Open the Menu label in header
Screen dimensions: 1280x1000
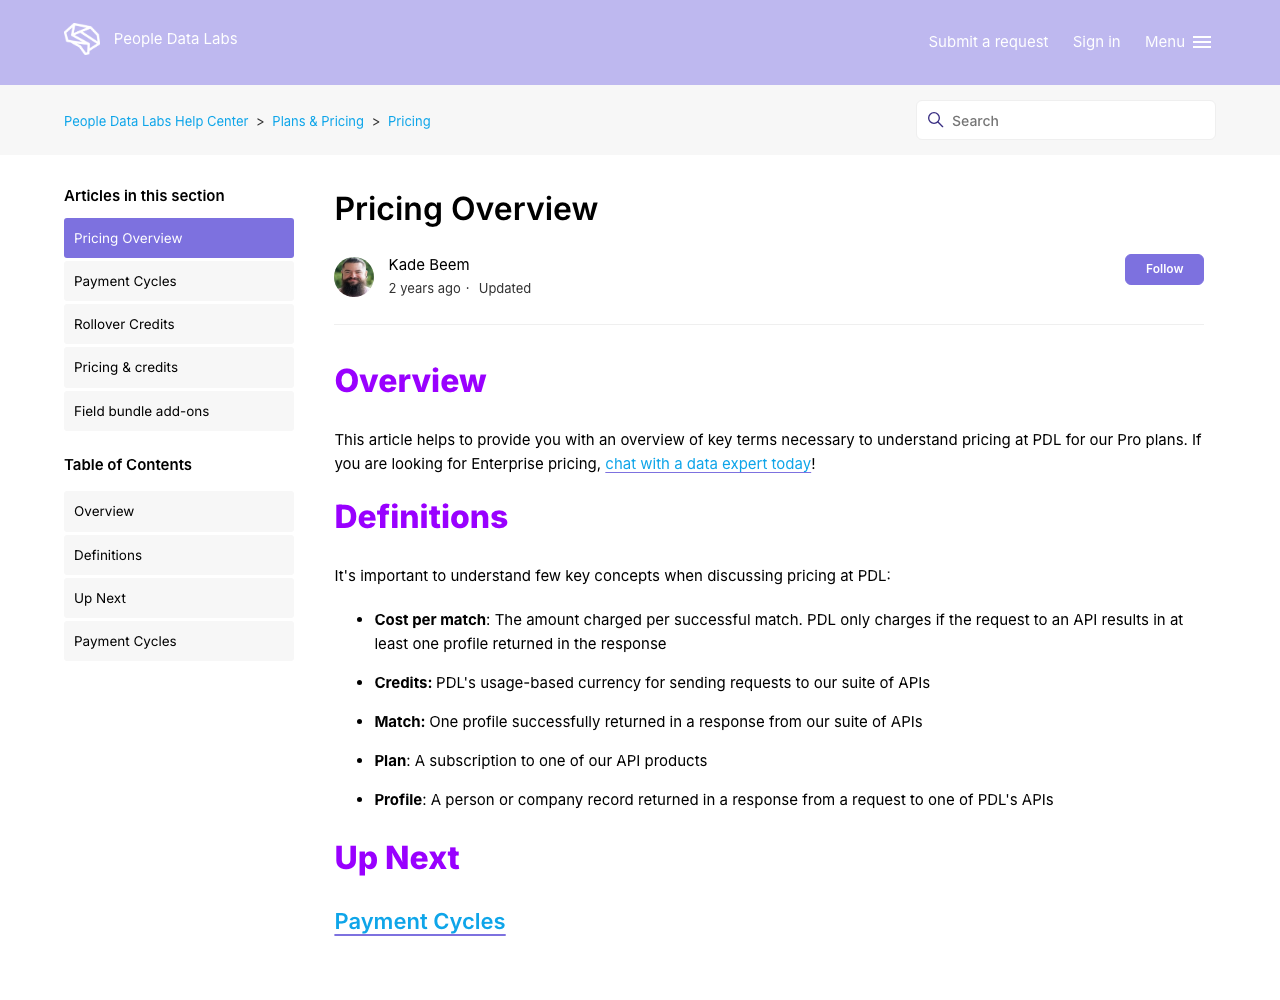[x=1165, y=42]
